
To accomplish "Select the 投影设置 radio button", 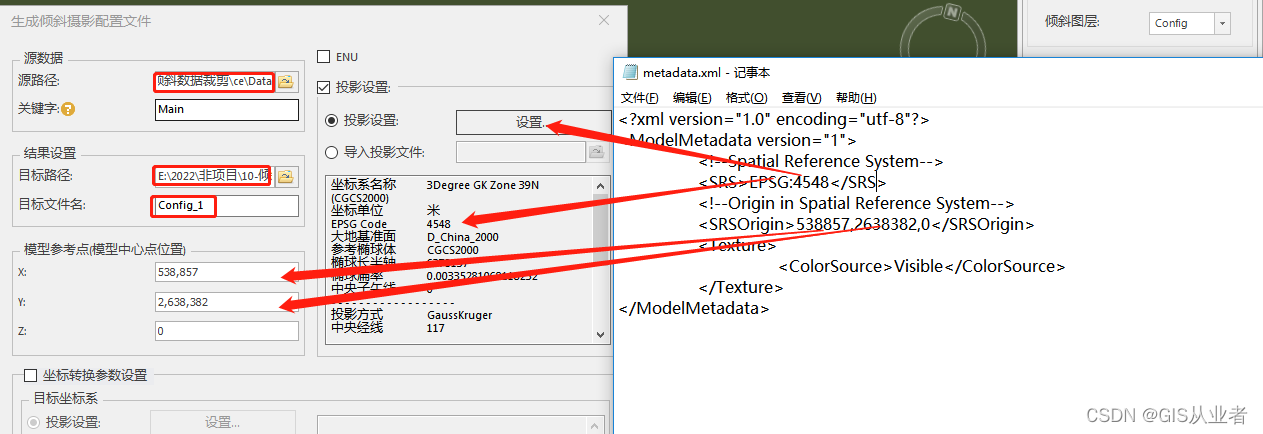I will pos(332,121).
